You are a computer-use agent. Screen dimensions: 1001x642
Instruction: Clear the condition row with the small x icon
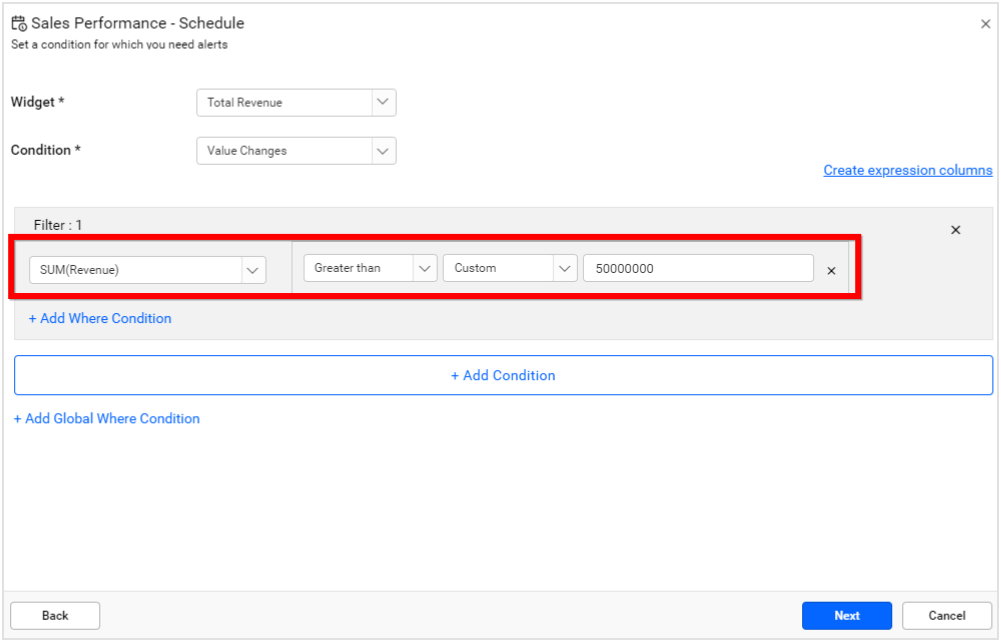(x=831, y=269)
